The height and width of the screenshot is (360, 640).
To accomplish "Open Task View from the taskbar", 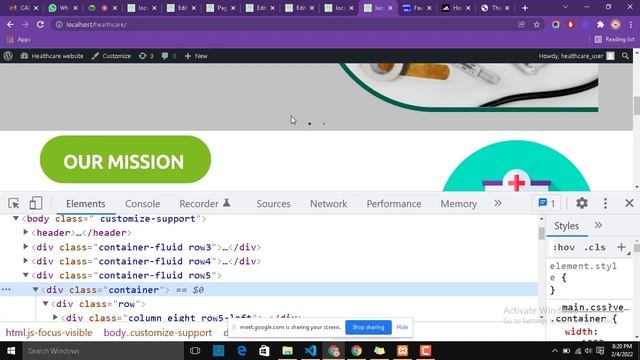I will (x=195, y=351).
